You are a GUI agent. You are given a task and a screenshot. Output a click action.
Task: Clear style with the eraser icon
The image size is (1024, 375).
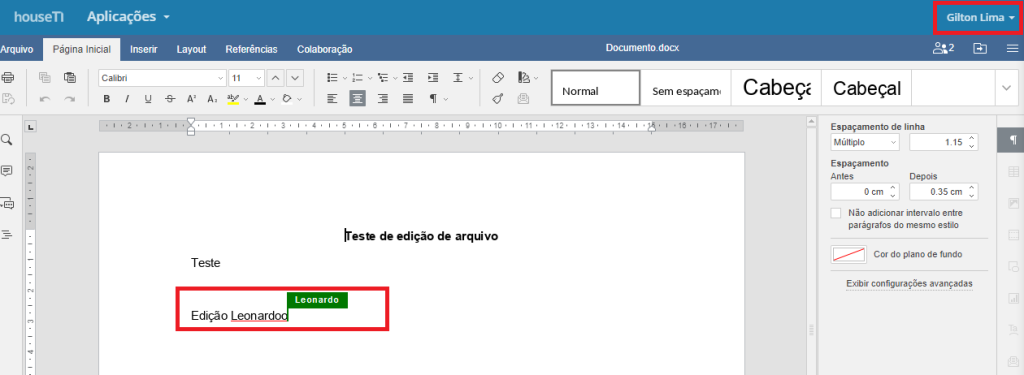click(498, 78)
